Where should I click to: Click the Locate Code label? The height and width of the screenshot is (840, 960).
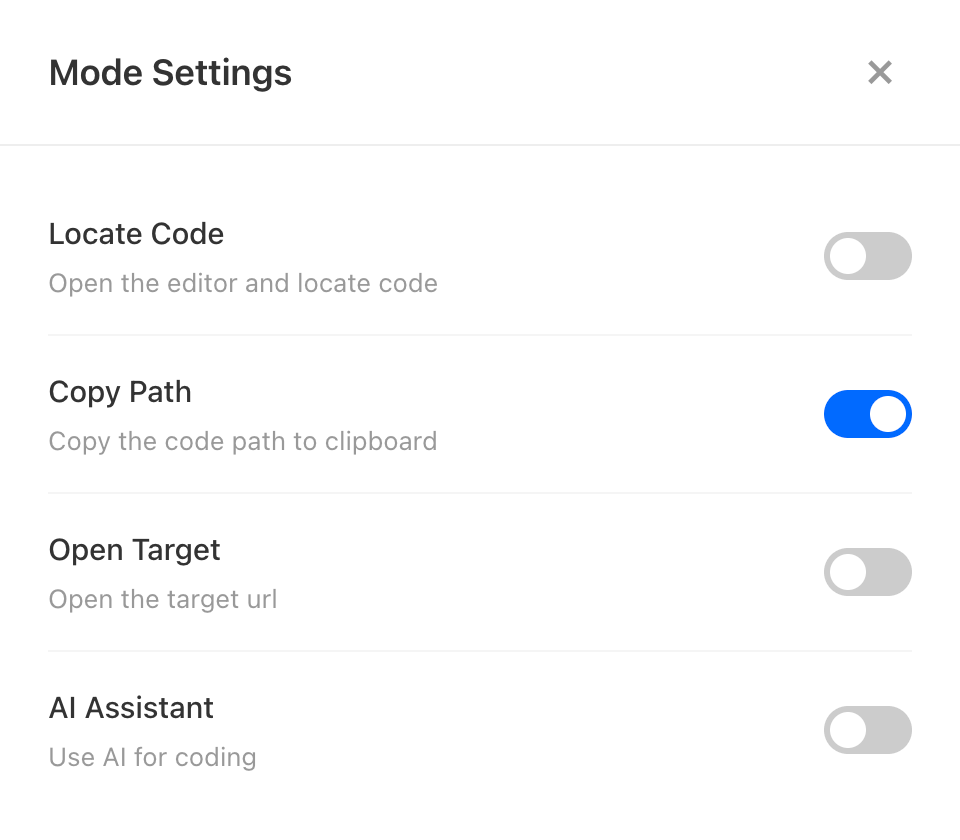[x=136, y=234]
